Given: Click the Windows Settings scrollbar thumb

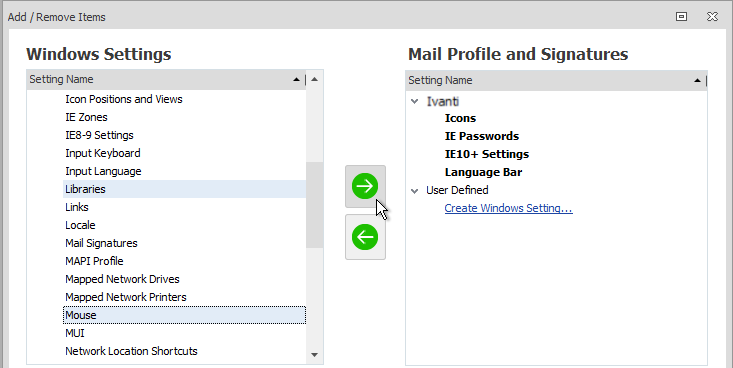Looking at the screenshot, I should point(315,205).
